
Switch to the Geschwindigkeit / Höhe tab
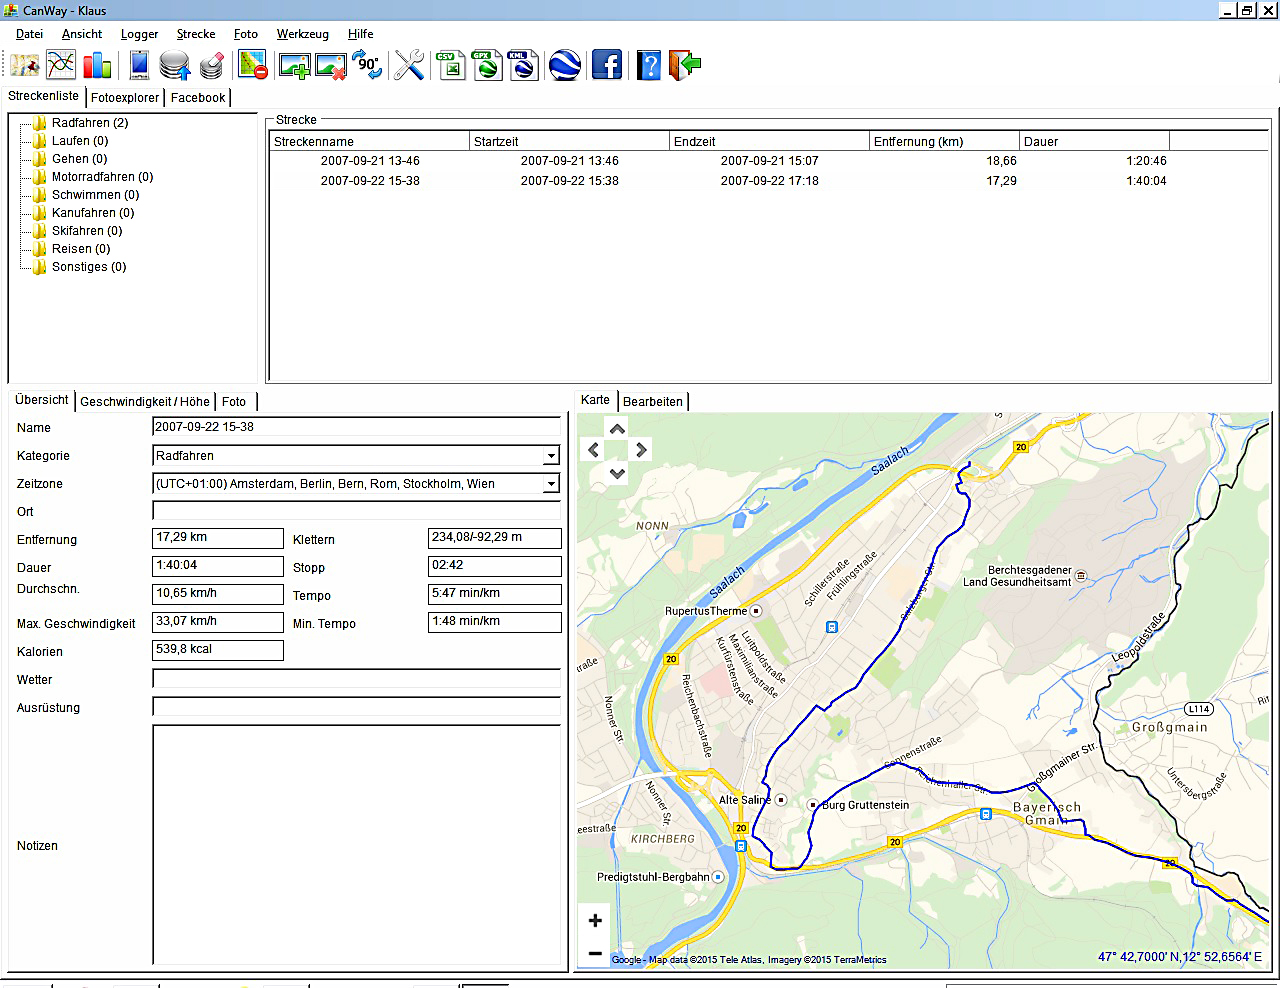pos(145,402)
